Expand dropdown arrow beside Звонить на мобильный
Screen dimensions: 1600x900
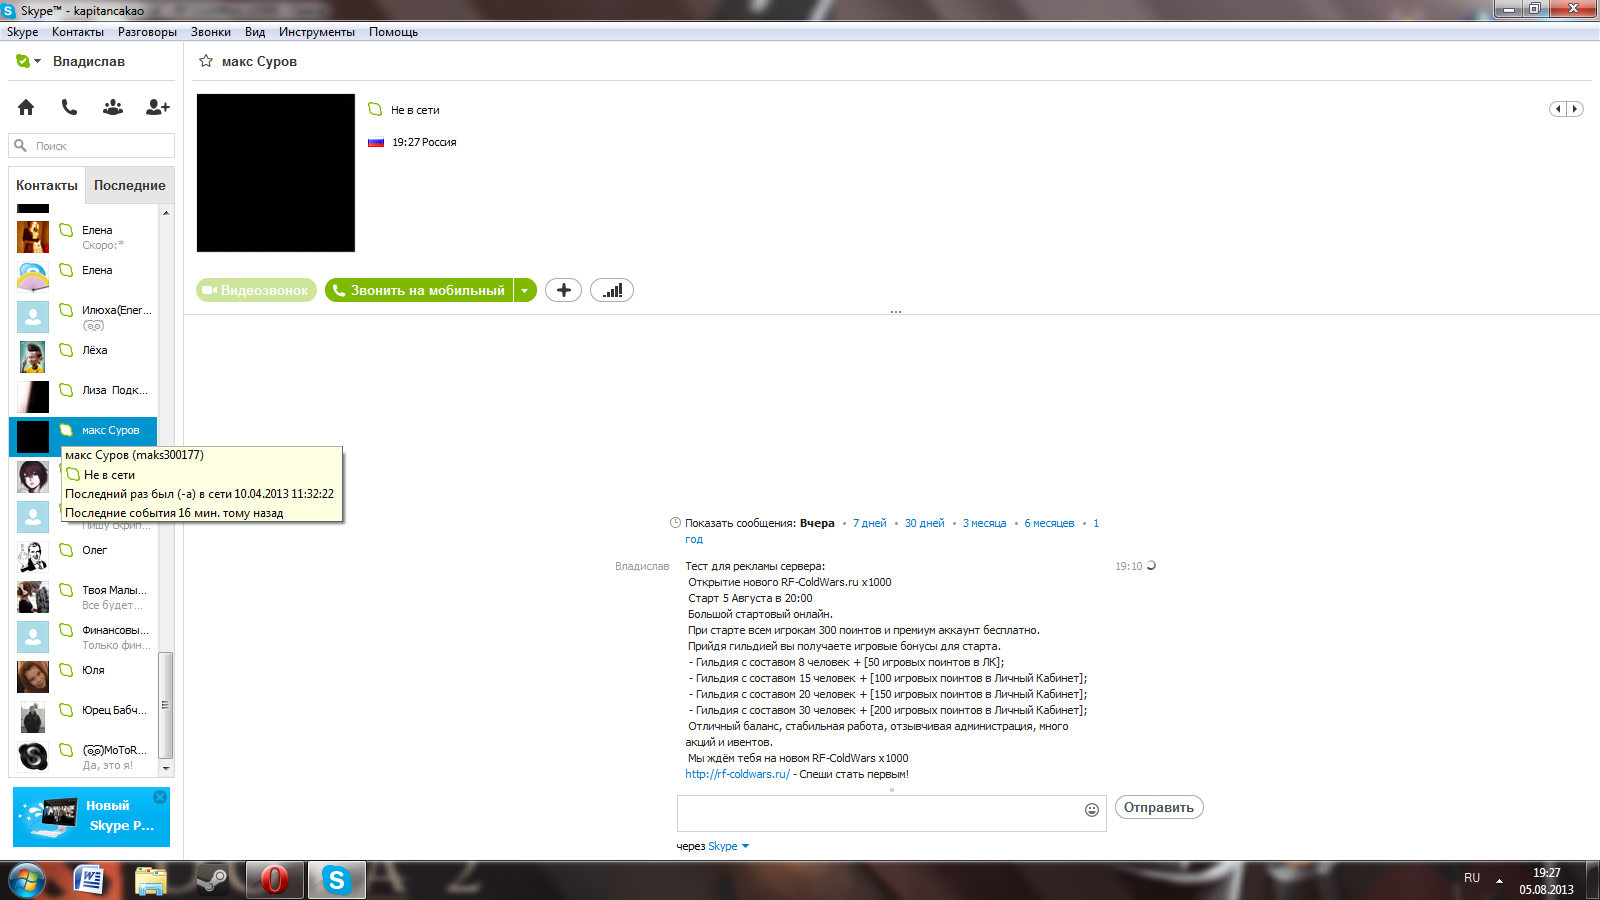coord(525,290)
